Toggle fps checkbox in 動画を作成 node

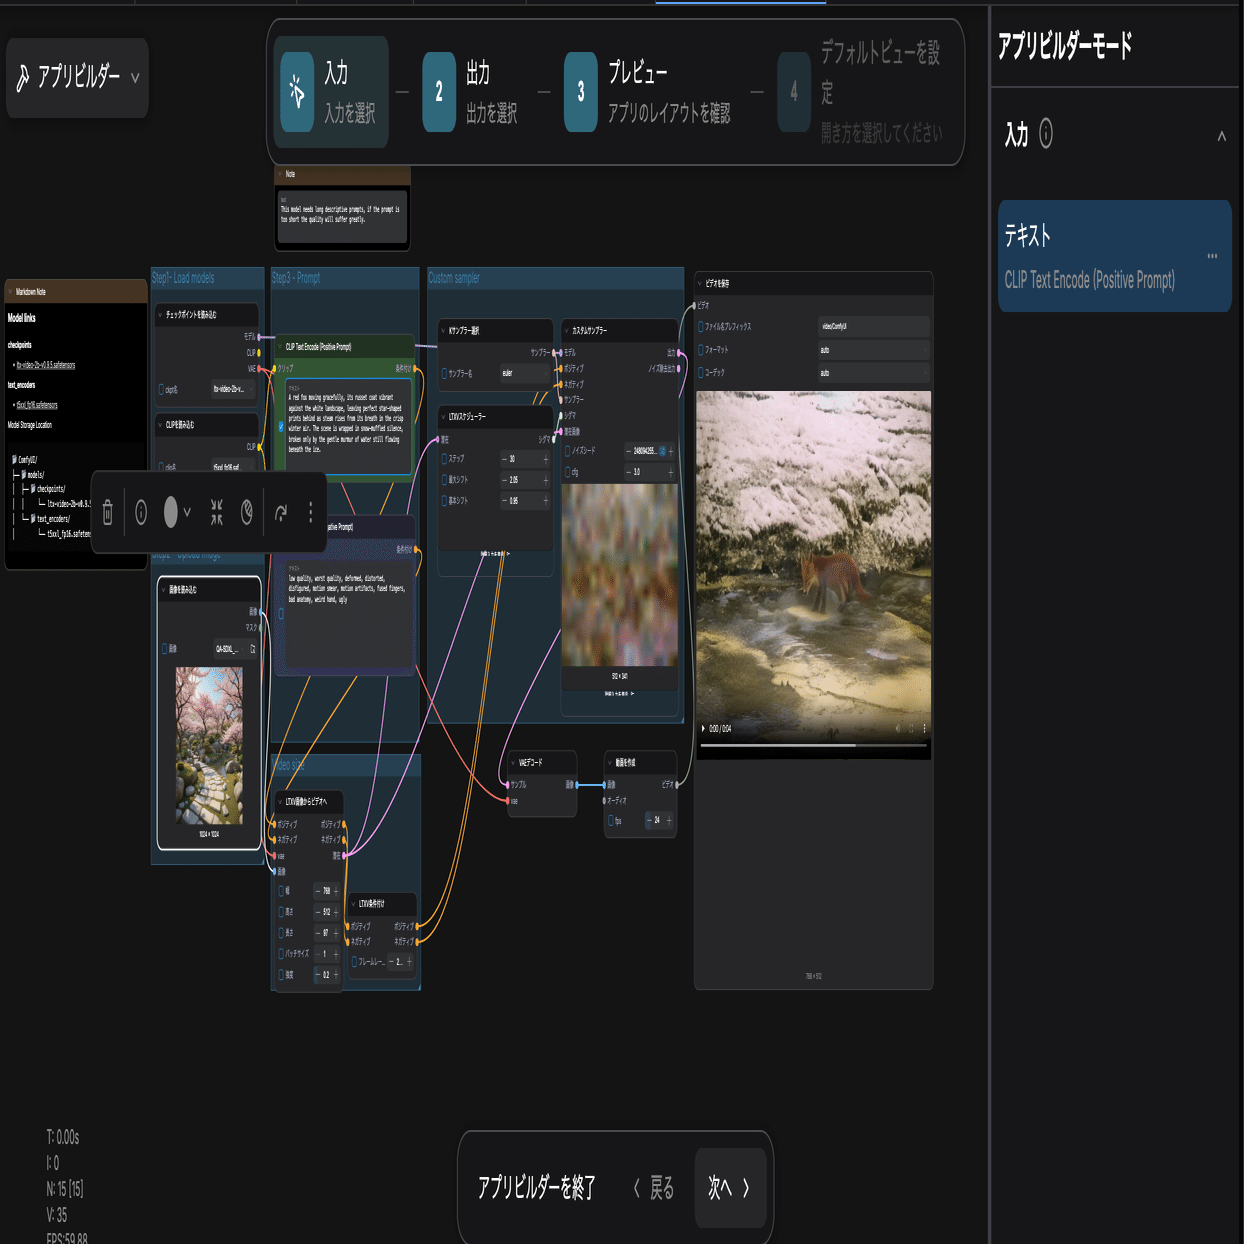pos(611,820)
